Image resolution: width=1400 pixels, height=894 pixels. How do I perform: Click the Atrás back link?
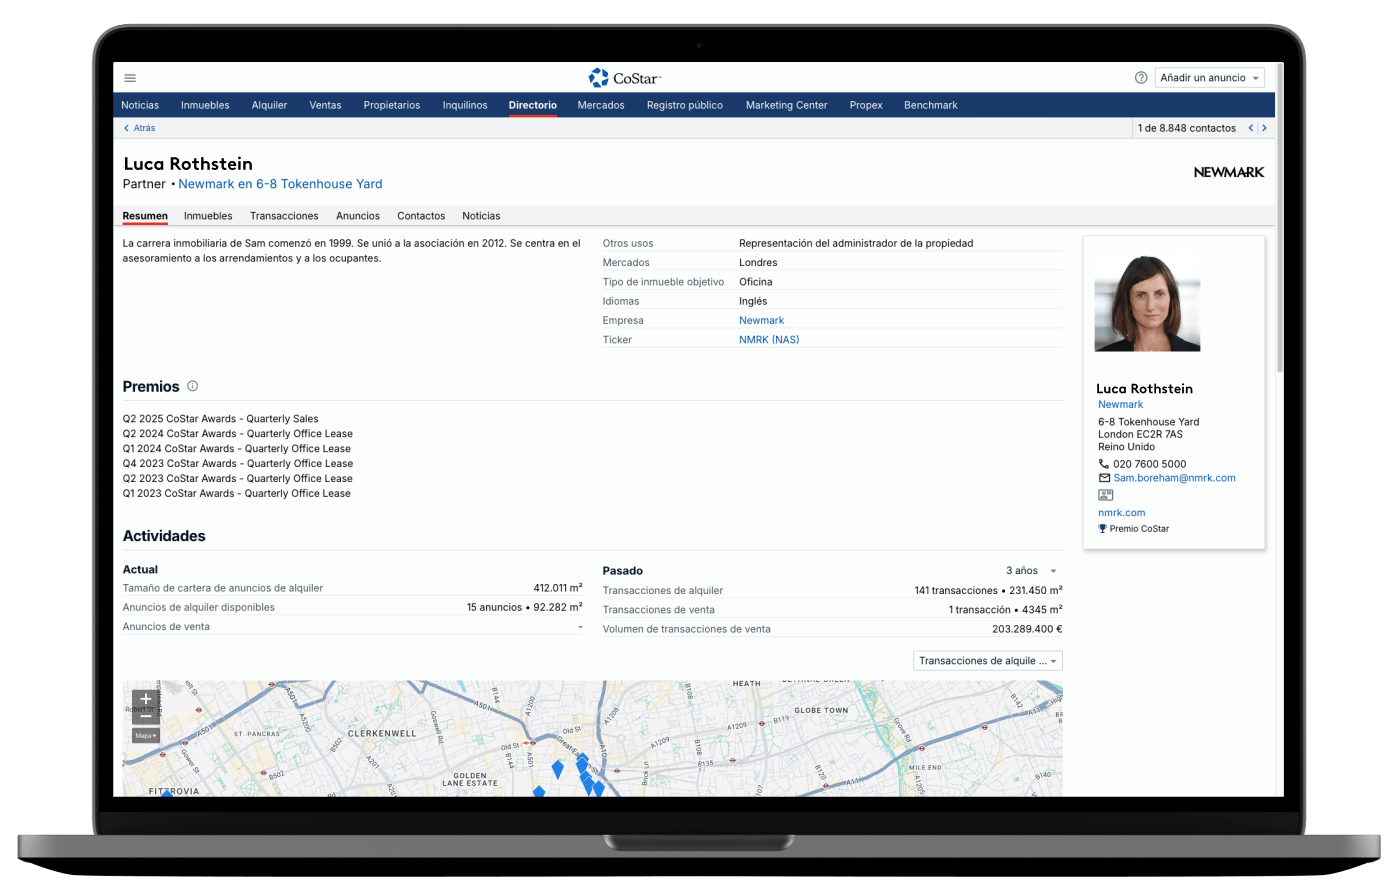tap(140, 128)
